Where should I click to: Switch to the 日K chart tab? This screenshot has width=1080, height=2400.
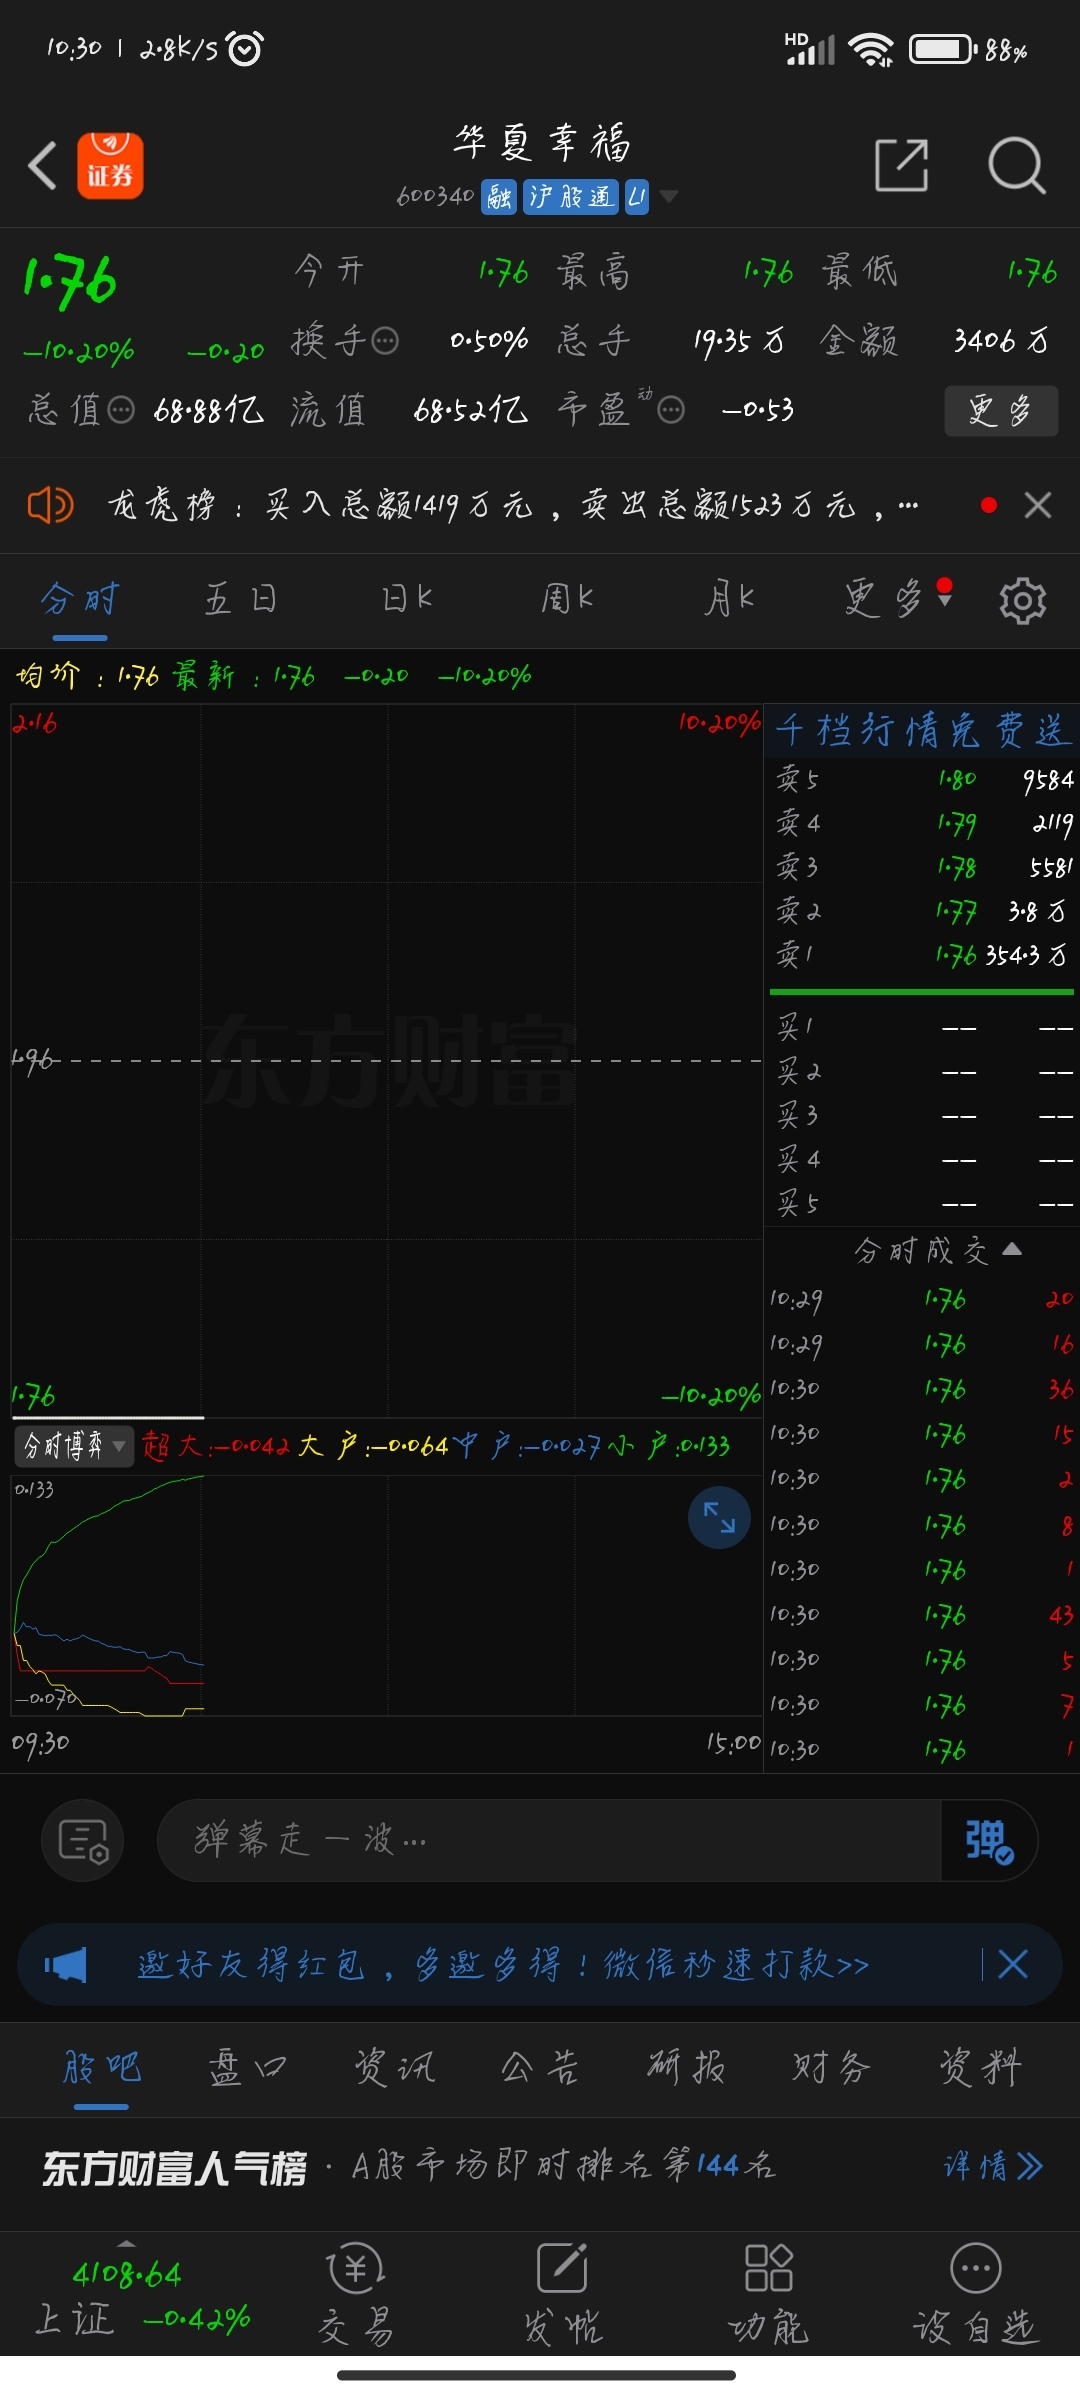pos(407,599)
